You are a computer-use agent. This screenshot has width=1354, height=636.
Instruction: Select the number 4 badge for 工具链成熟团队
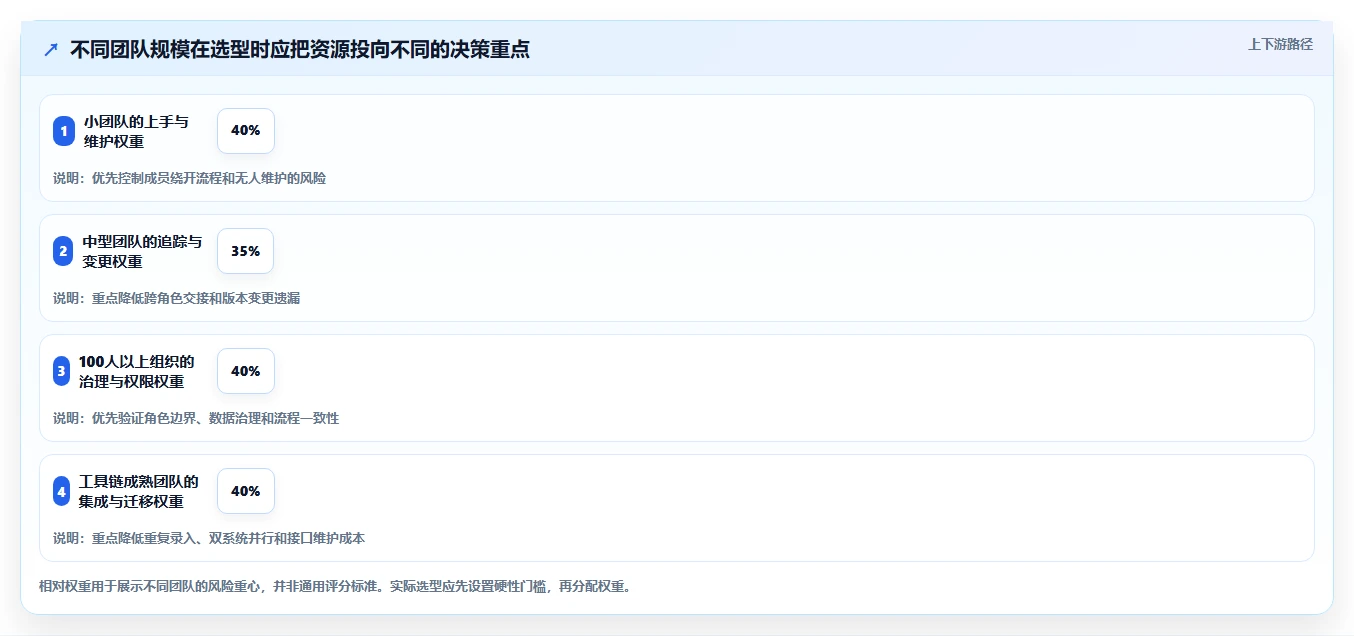point(62,491)
